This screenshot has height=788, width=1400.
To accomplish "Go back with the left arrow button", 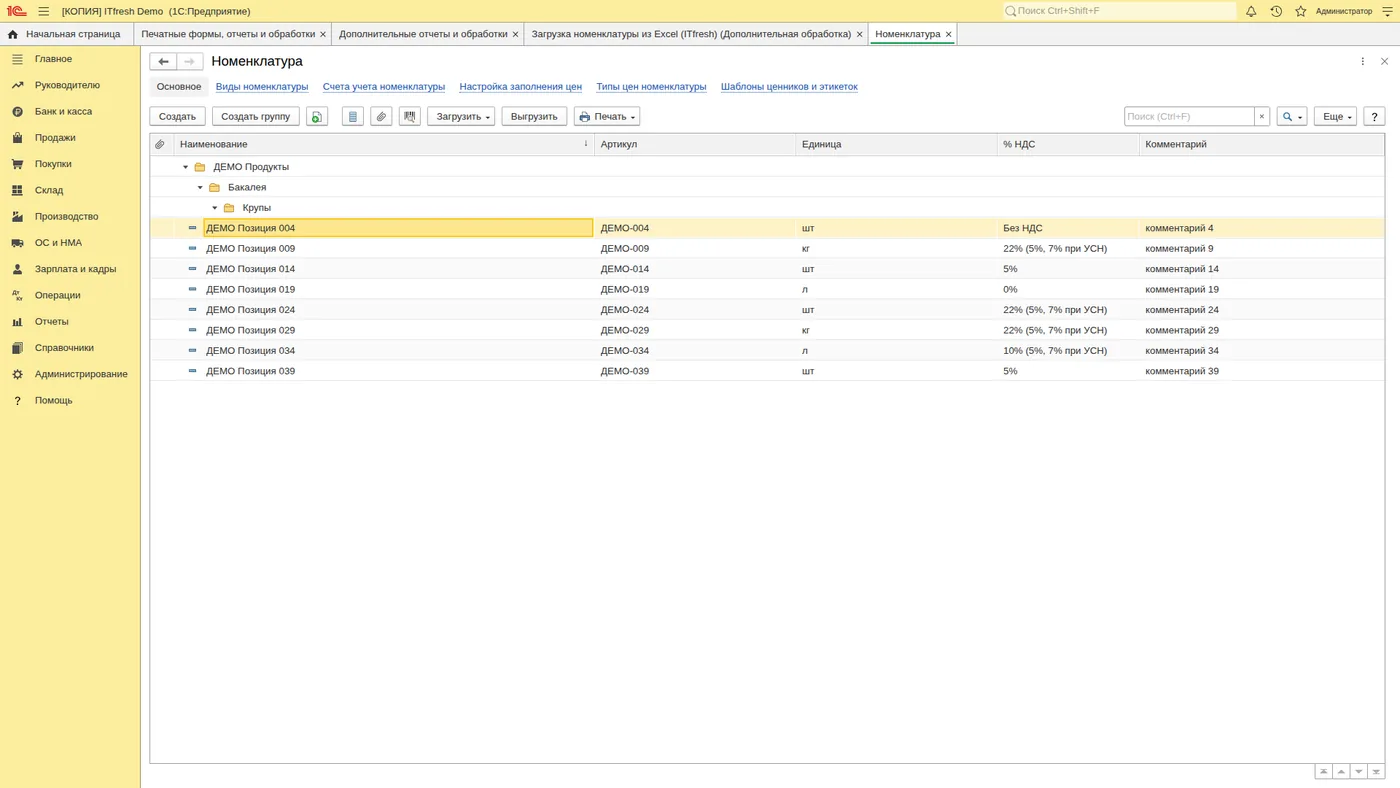I will point(163,62).
